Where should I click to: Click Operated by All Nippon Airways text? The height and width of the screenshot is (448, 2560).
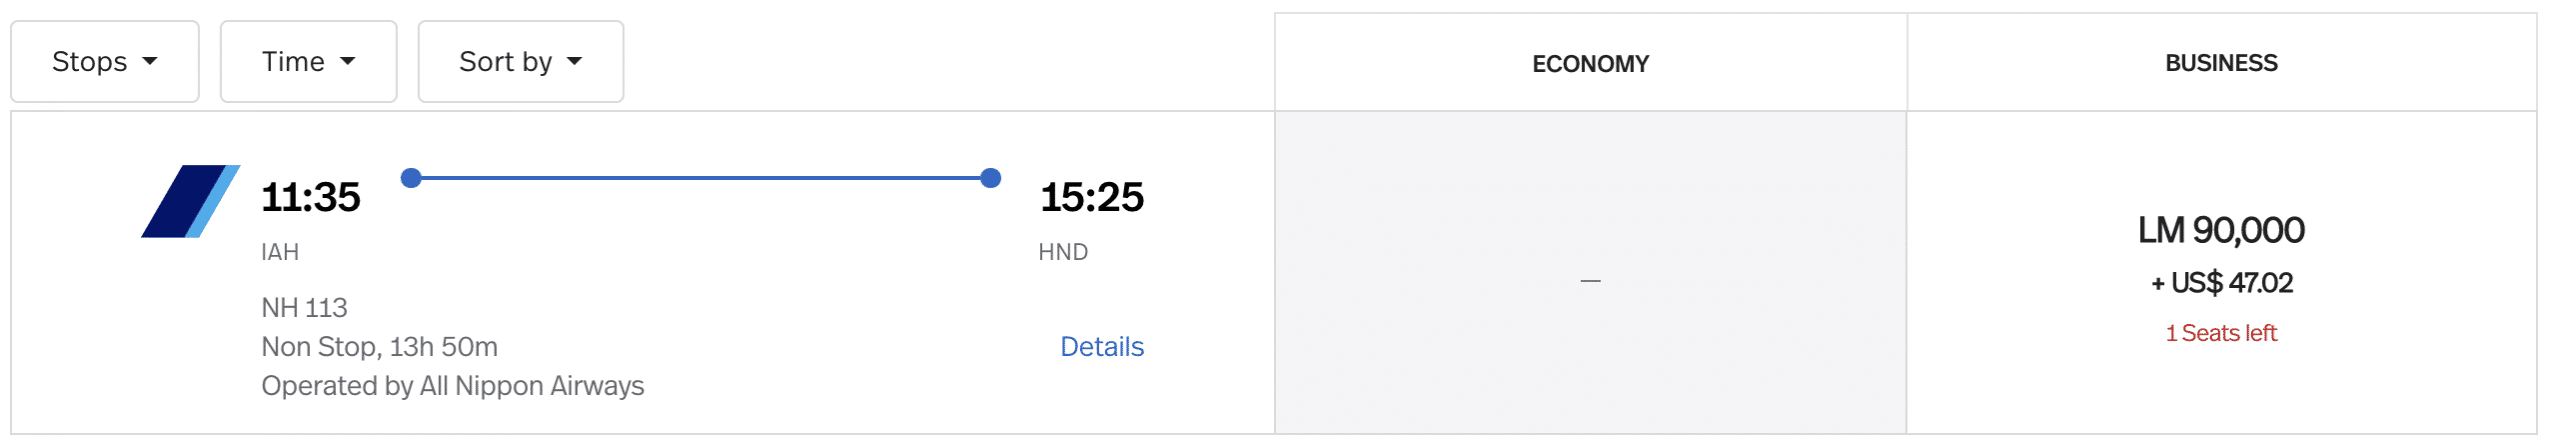pyautogui.click(x=452, y=386)
